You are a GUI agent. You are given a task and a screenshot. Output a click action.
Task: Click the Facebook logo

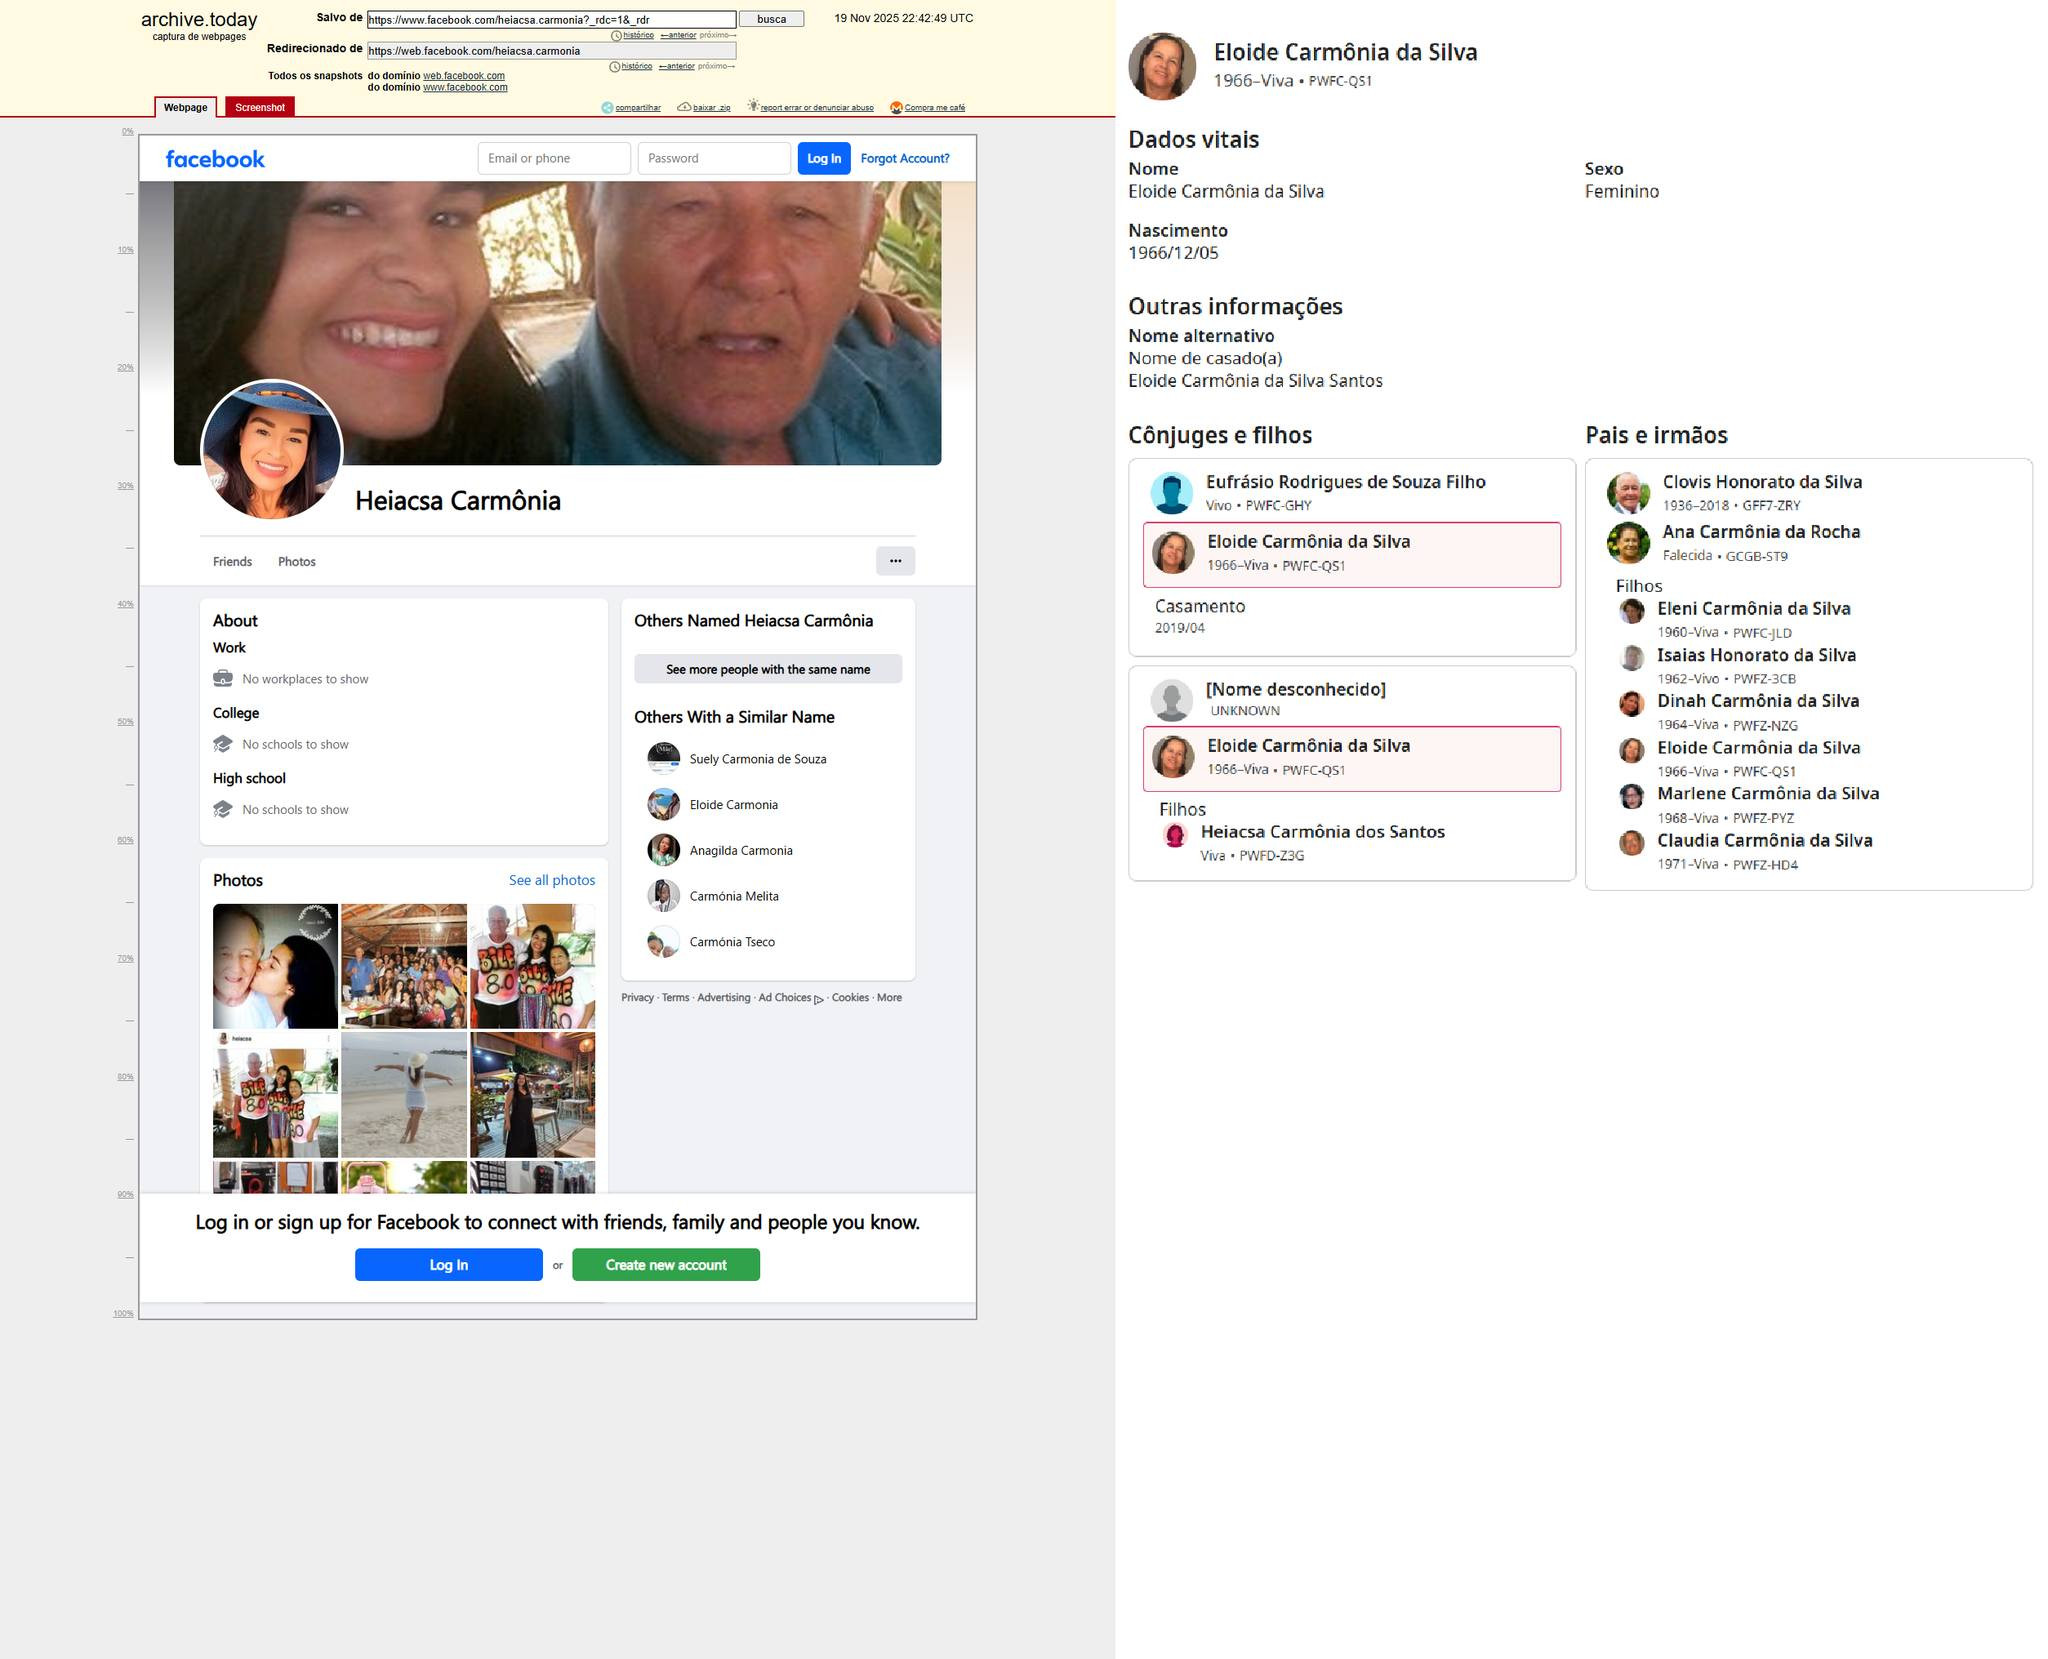[x=215, y=159]
